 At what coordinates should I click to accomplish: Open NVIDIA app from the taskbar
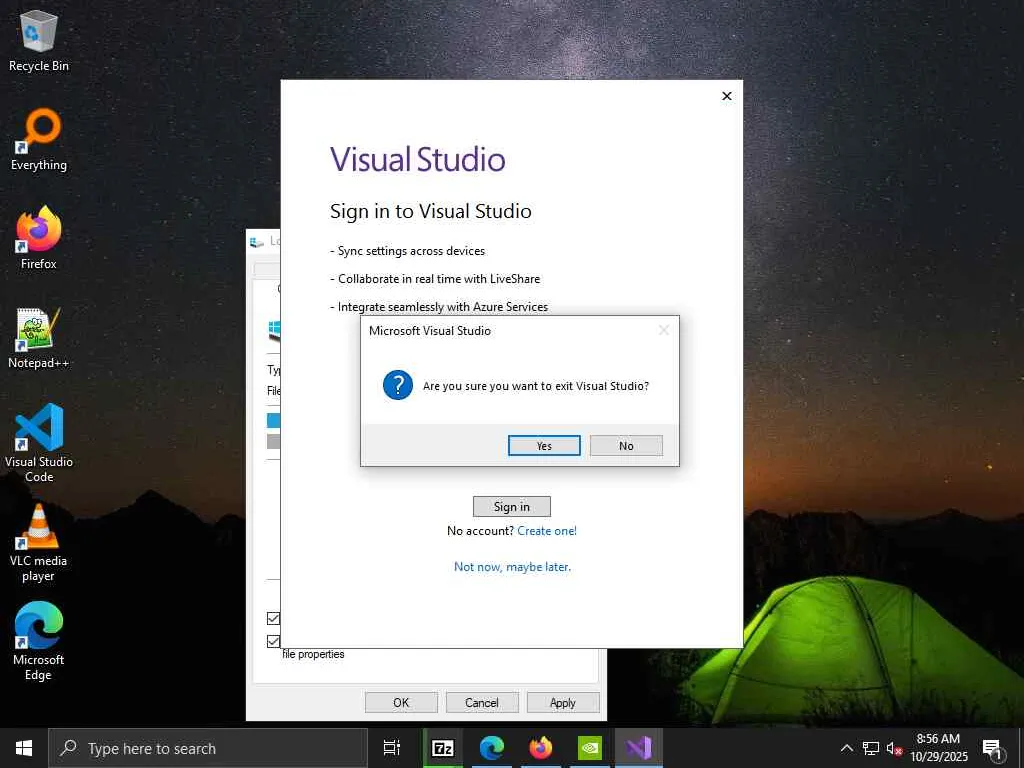coord(589,748)
